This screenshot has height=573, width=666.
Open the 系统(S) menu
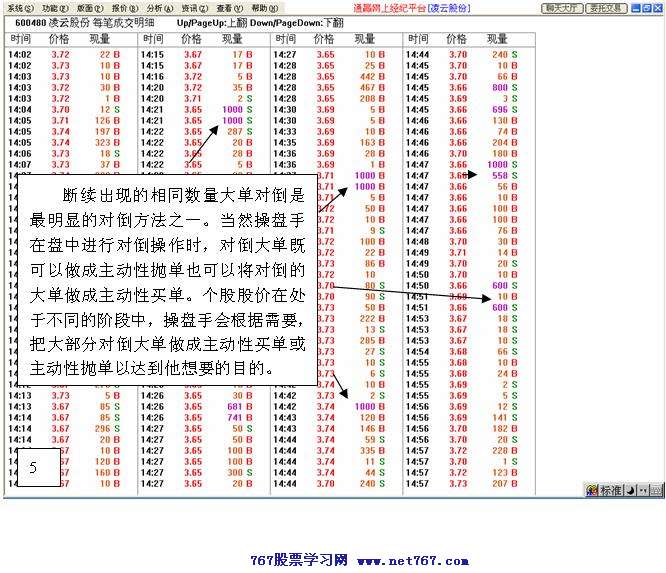[19, 7]
